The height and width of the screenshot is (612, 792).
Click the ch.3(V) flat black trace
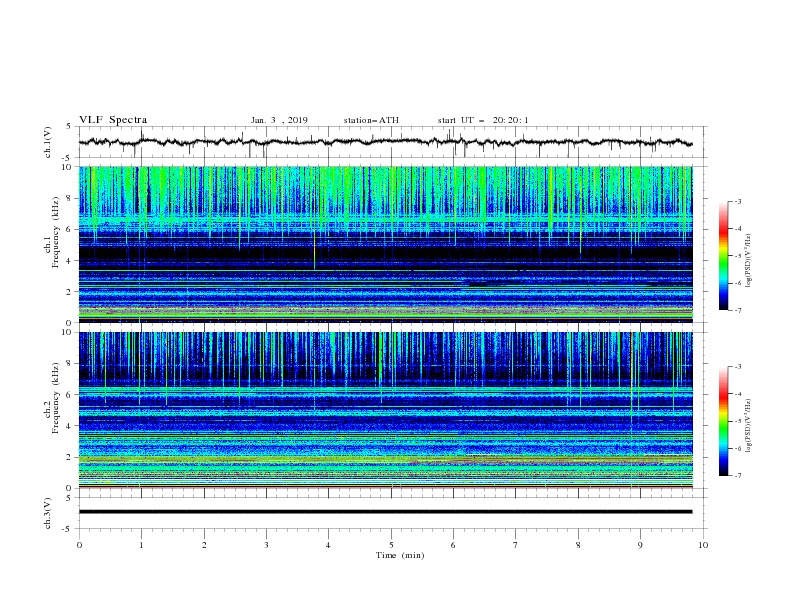click(x=386, y=512)
